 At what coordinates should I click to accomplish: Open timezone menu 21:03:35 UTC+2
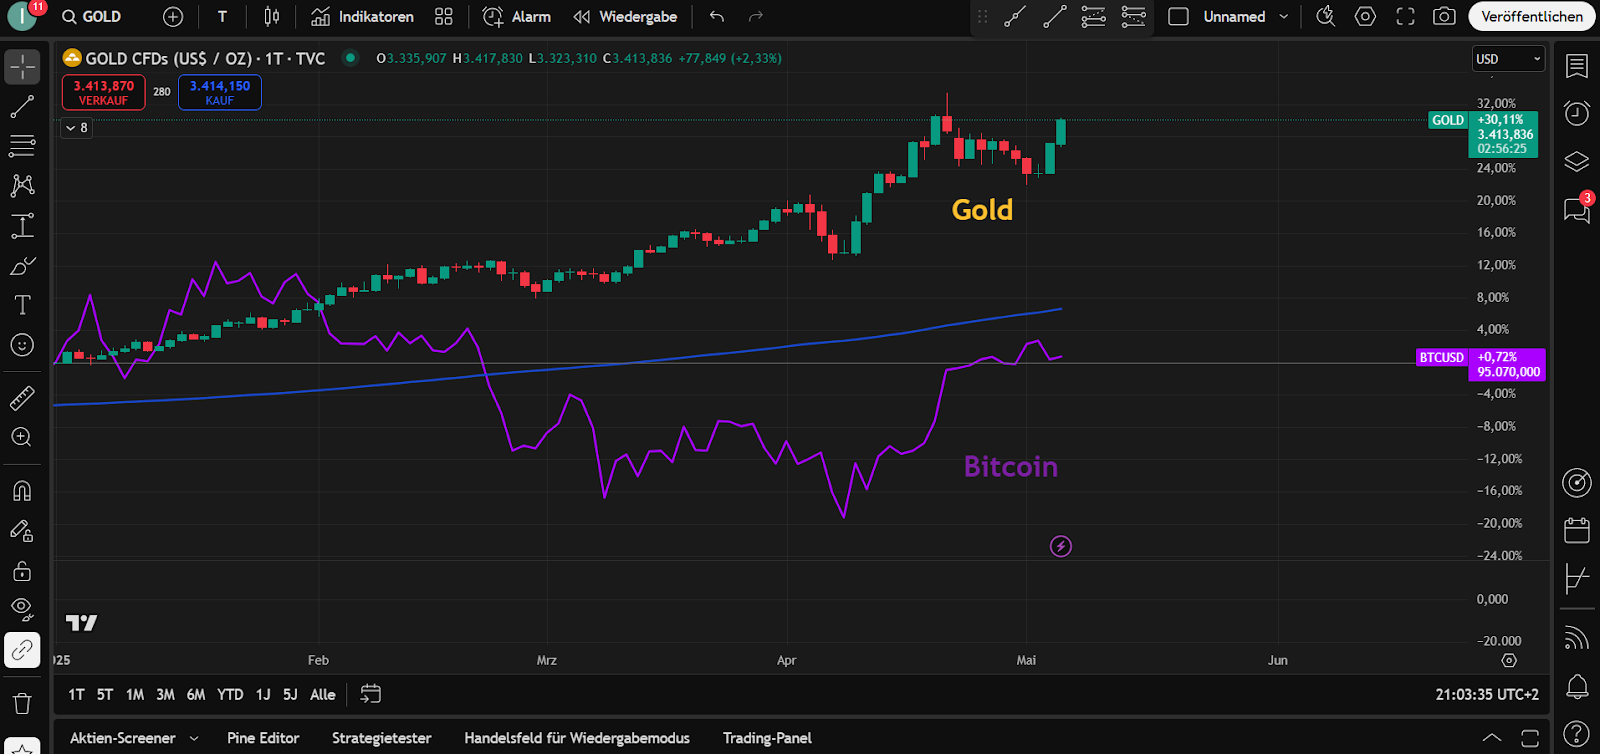click(x=1487, y=694)
